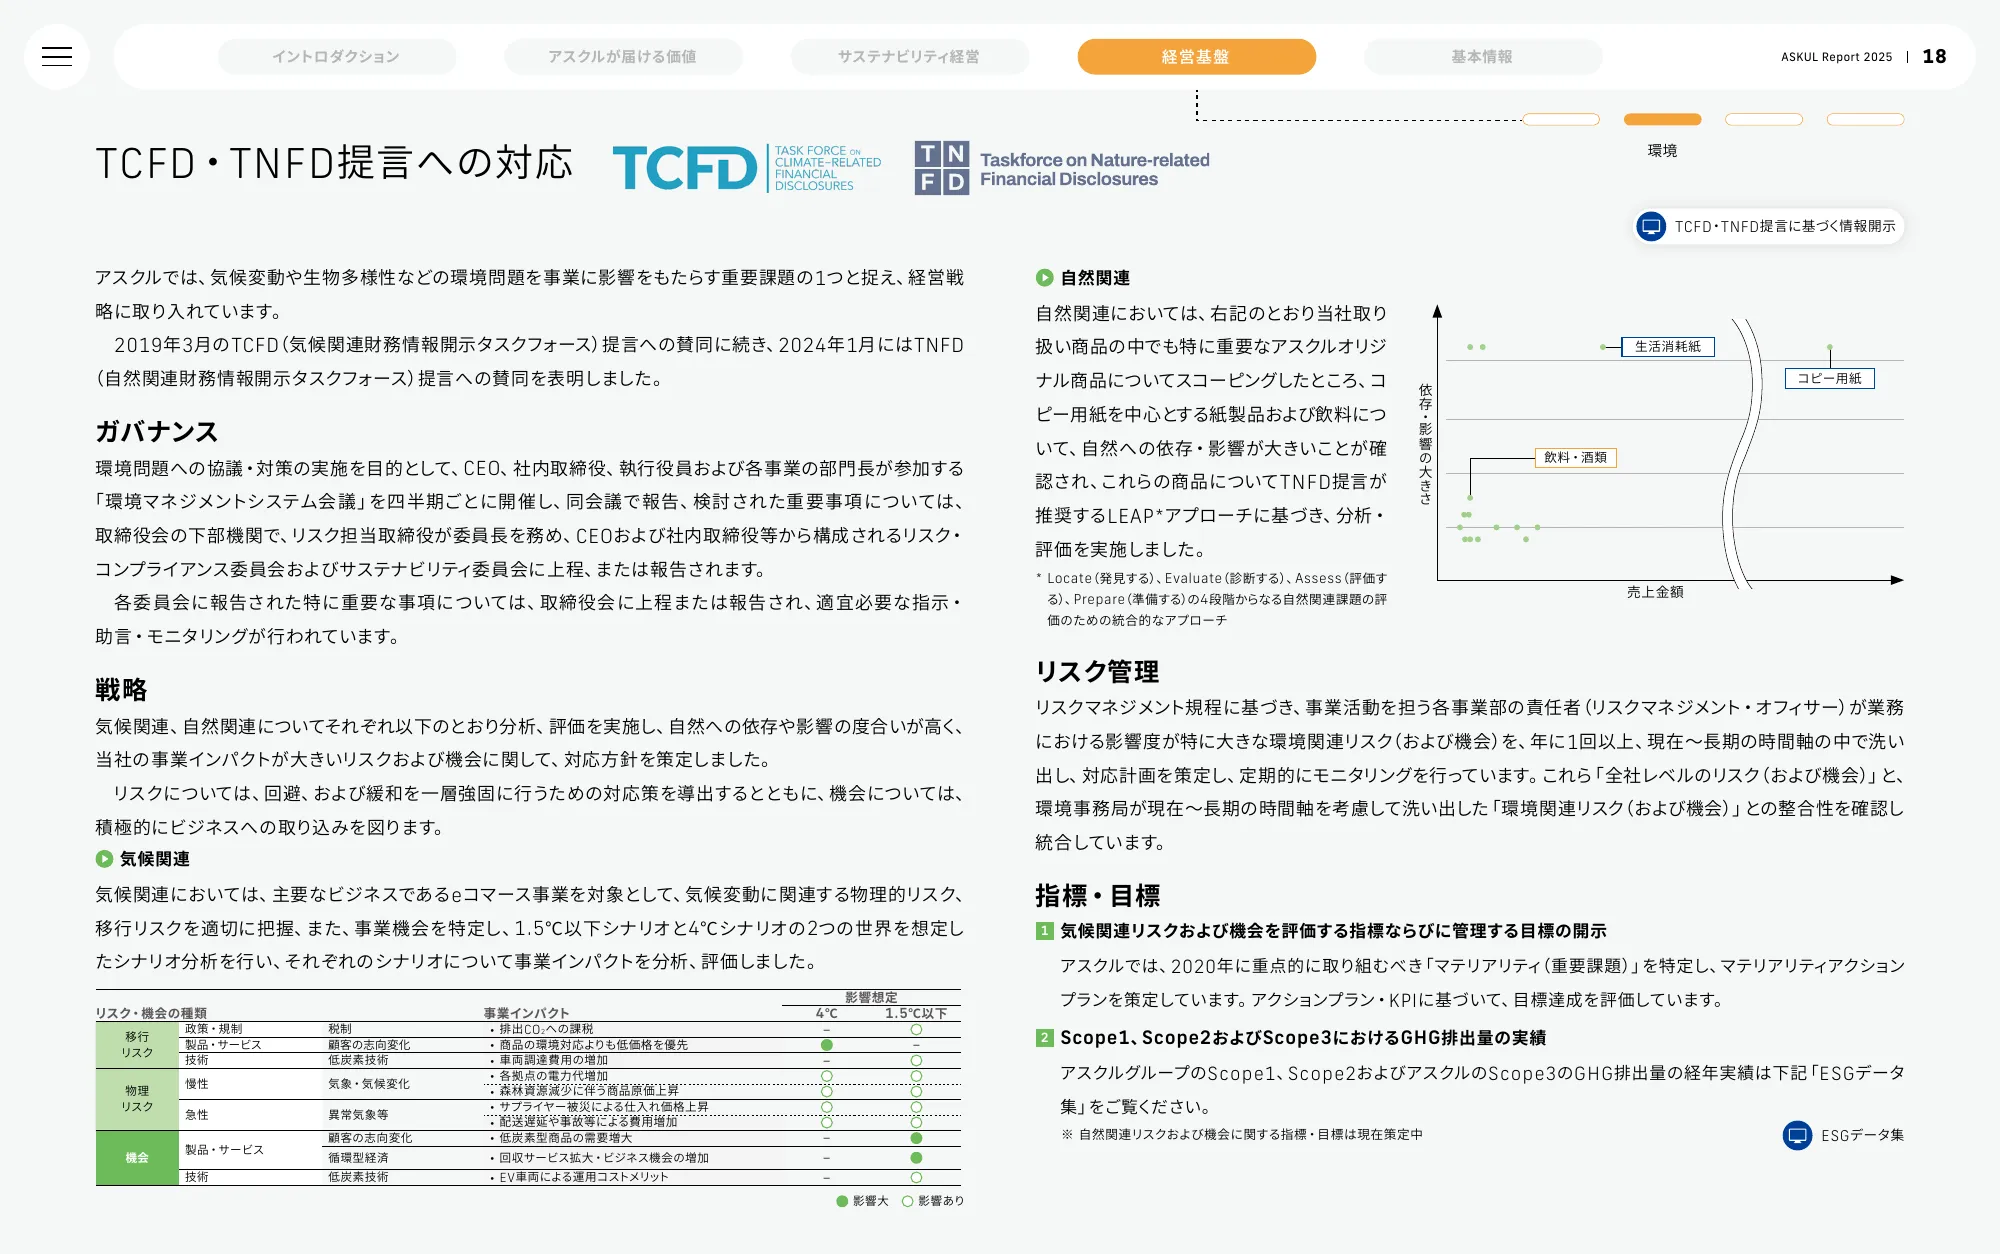Click monitor icon beside TCFD・TNFD情報開示
The image size is (2000, 1254).
pyautogui.click(x=1651, y=227)
